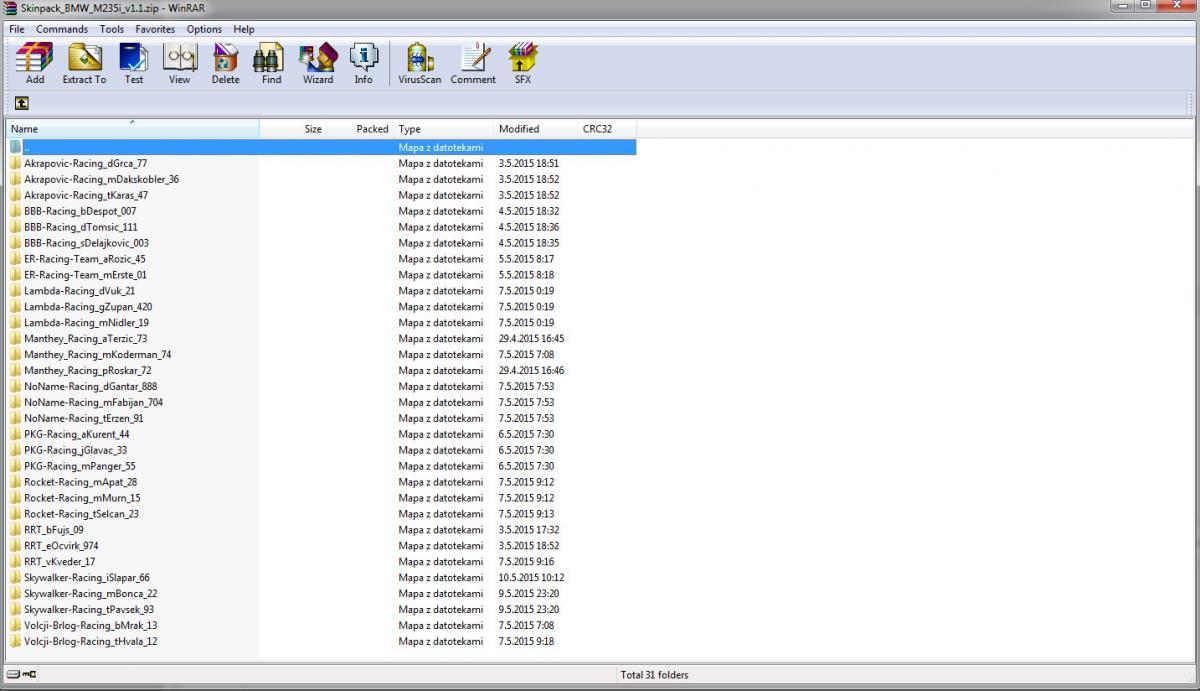1200x691 pixels.
Task: Click folder icon of PKG-Racing_aKurent_44
Action: pyautogui.click(x=15, y=434)
